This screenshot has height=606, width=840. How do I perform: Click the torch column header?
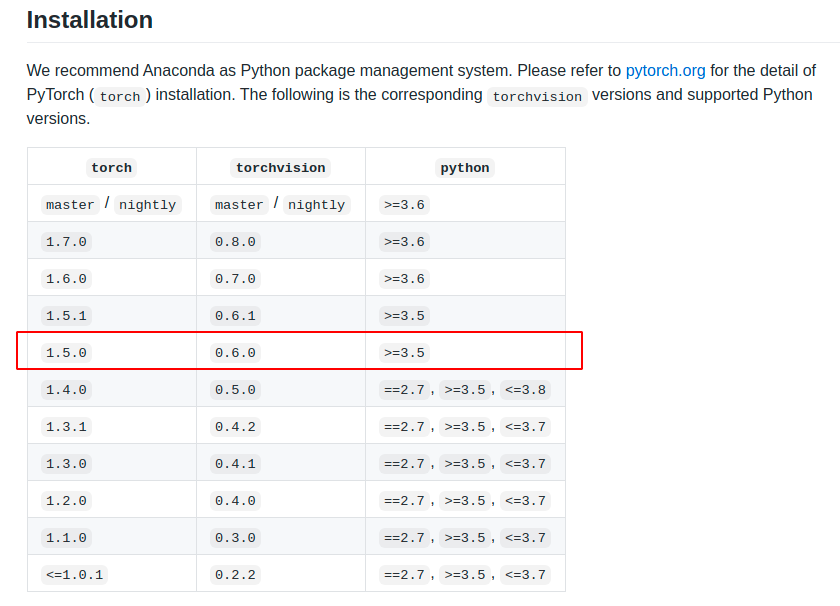pos(111,168)
